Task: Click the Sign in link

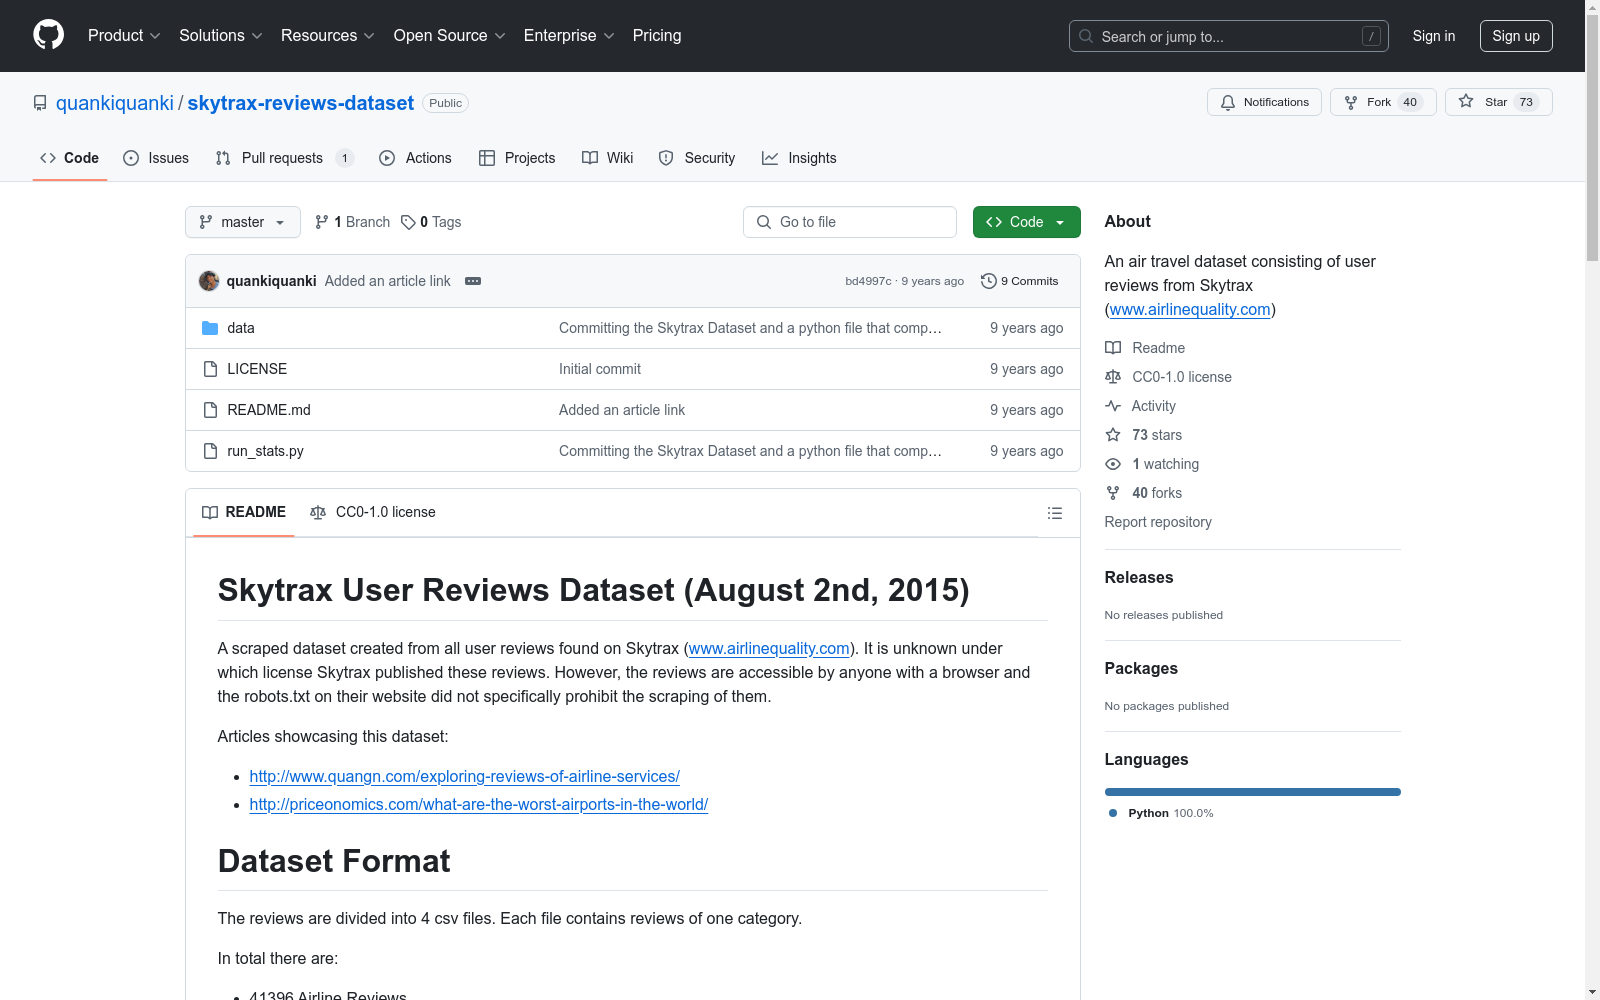Action: click(x=1434, y=36)
